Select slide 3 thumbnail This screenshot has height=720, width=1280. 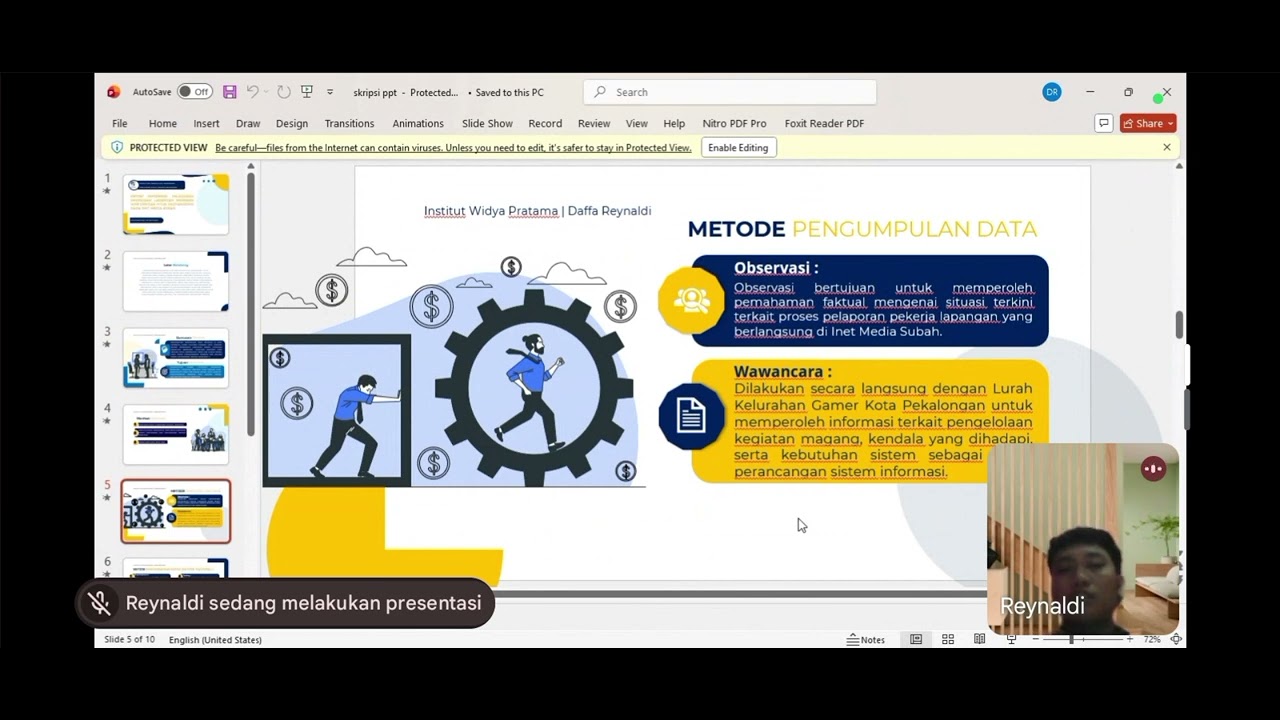176,357
